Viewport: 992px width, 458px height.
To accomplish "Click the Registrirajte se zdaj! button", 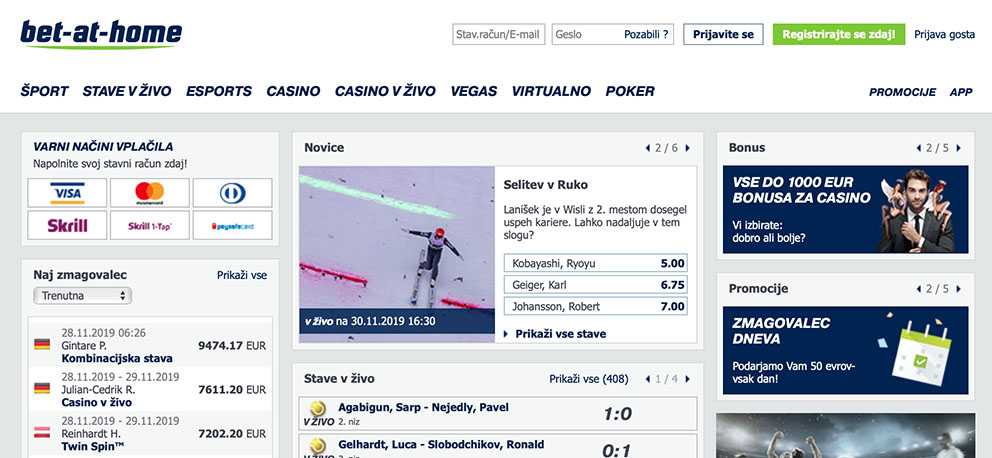I will pos(839,34).
